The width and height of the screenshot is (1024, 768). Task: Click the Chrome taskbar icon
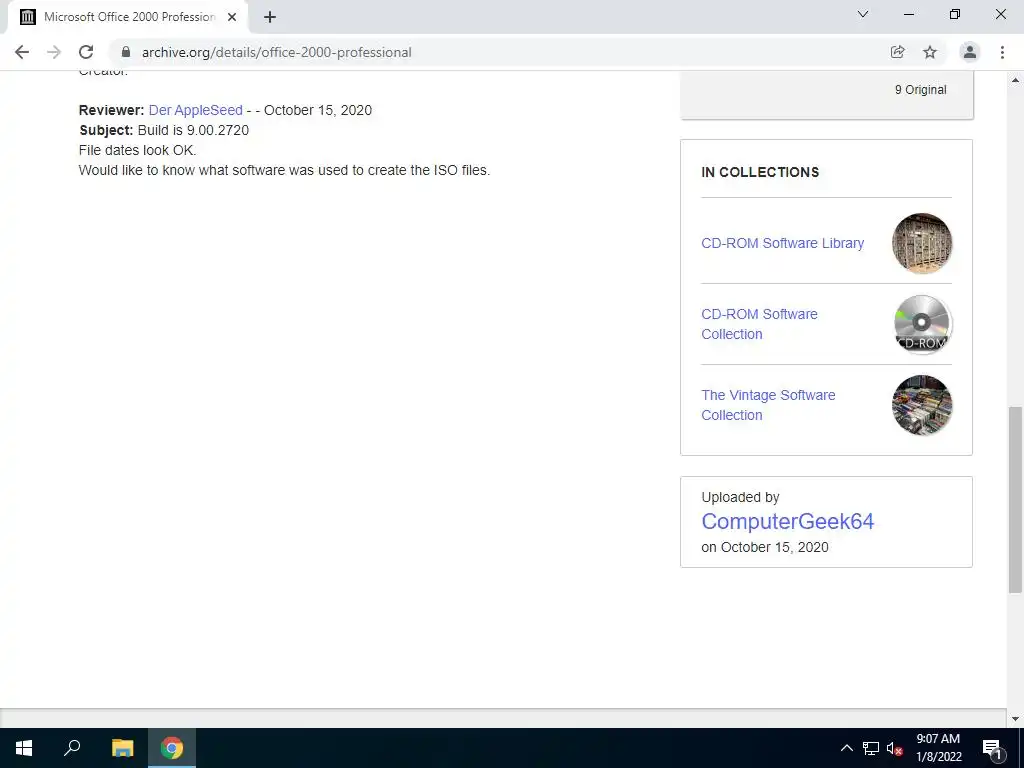pos(172,748)
